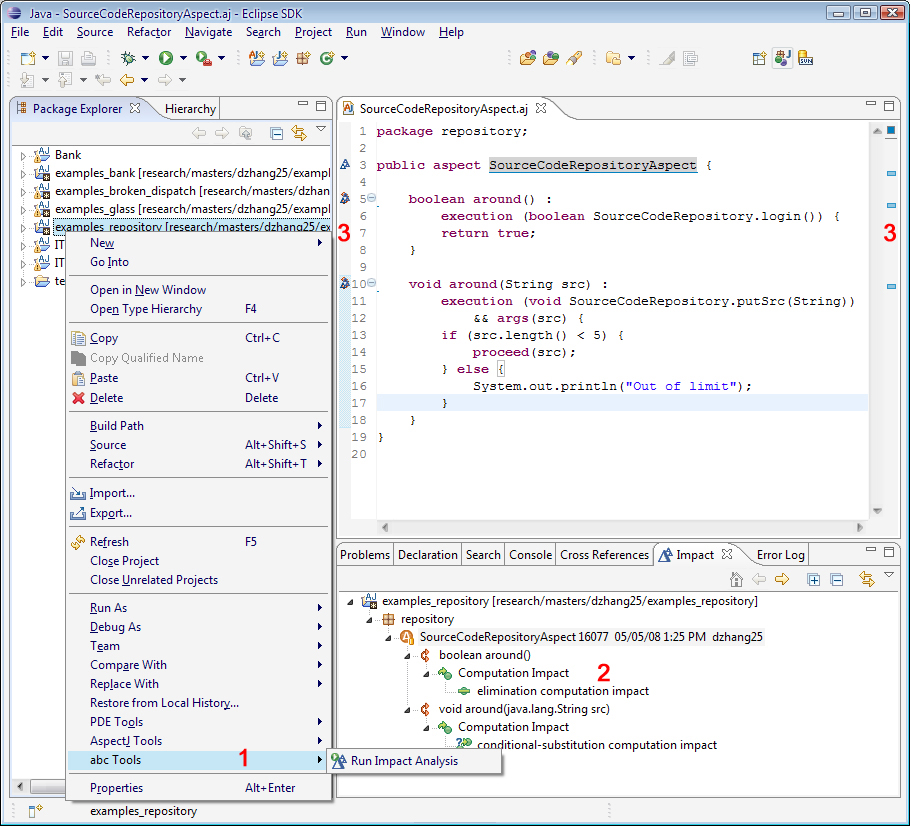Viewport: 911px width, 827px height.
Task: Click the Print icon in toolbar
Action: (88, 58)
